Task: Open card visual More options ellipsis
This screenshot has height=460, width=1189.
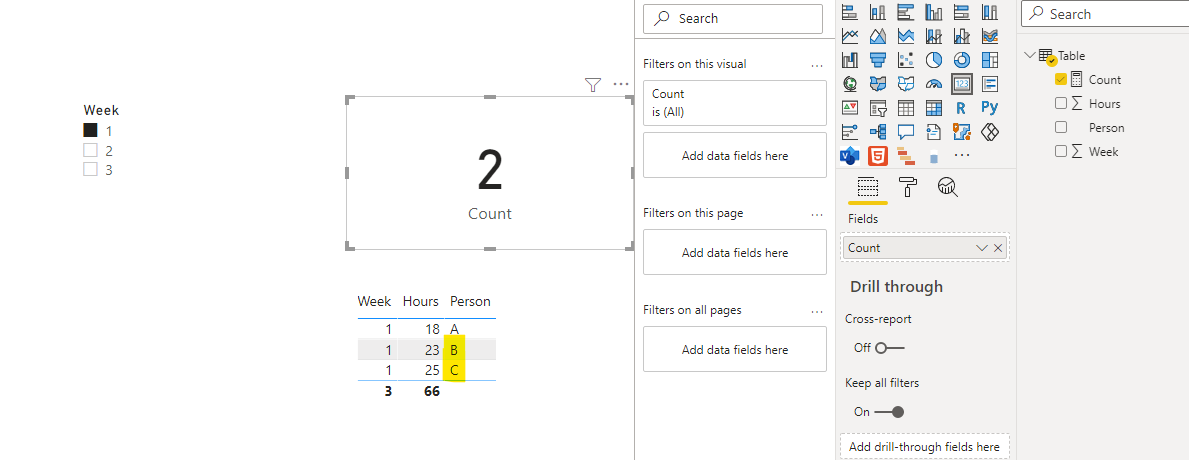Action: coord(621,84)
